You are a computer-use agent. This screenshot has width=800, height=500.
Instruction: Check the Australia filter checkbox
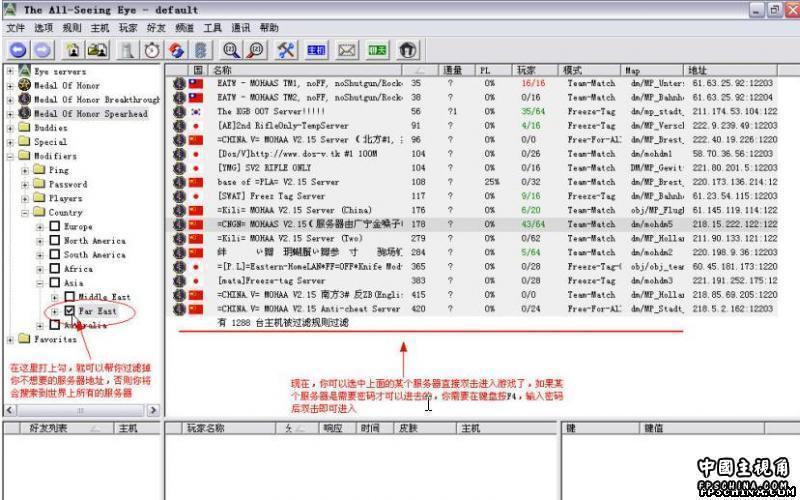(x=55, y=324)
